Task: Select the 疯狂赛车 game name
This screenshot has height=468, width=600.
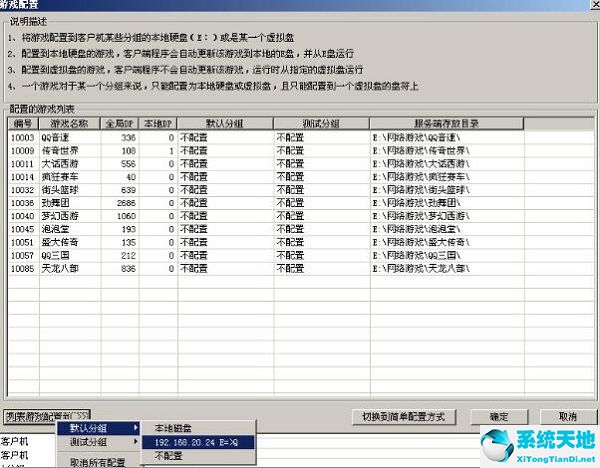Action: [x=60, y=177]
